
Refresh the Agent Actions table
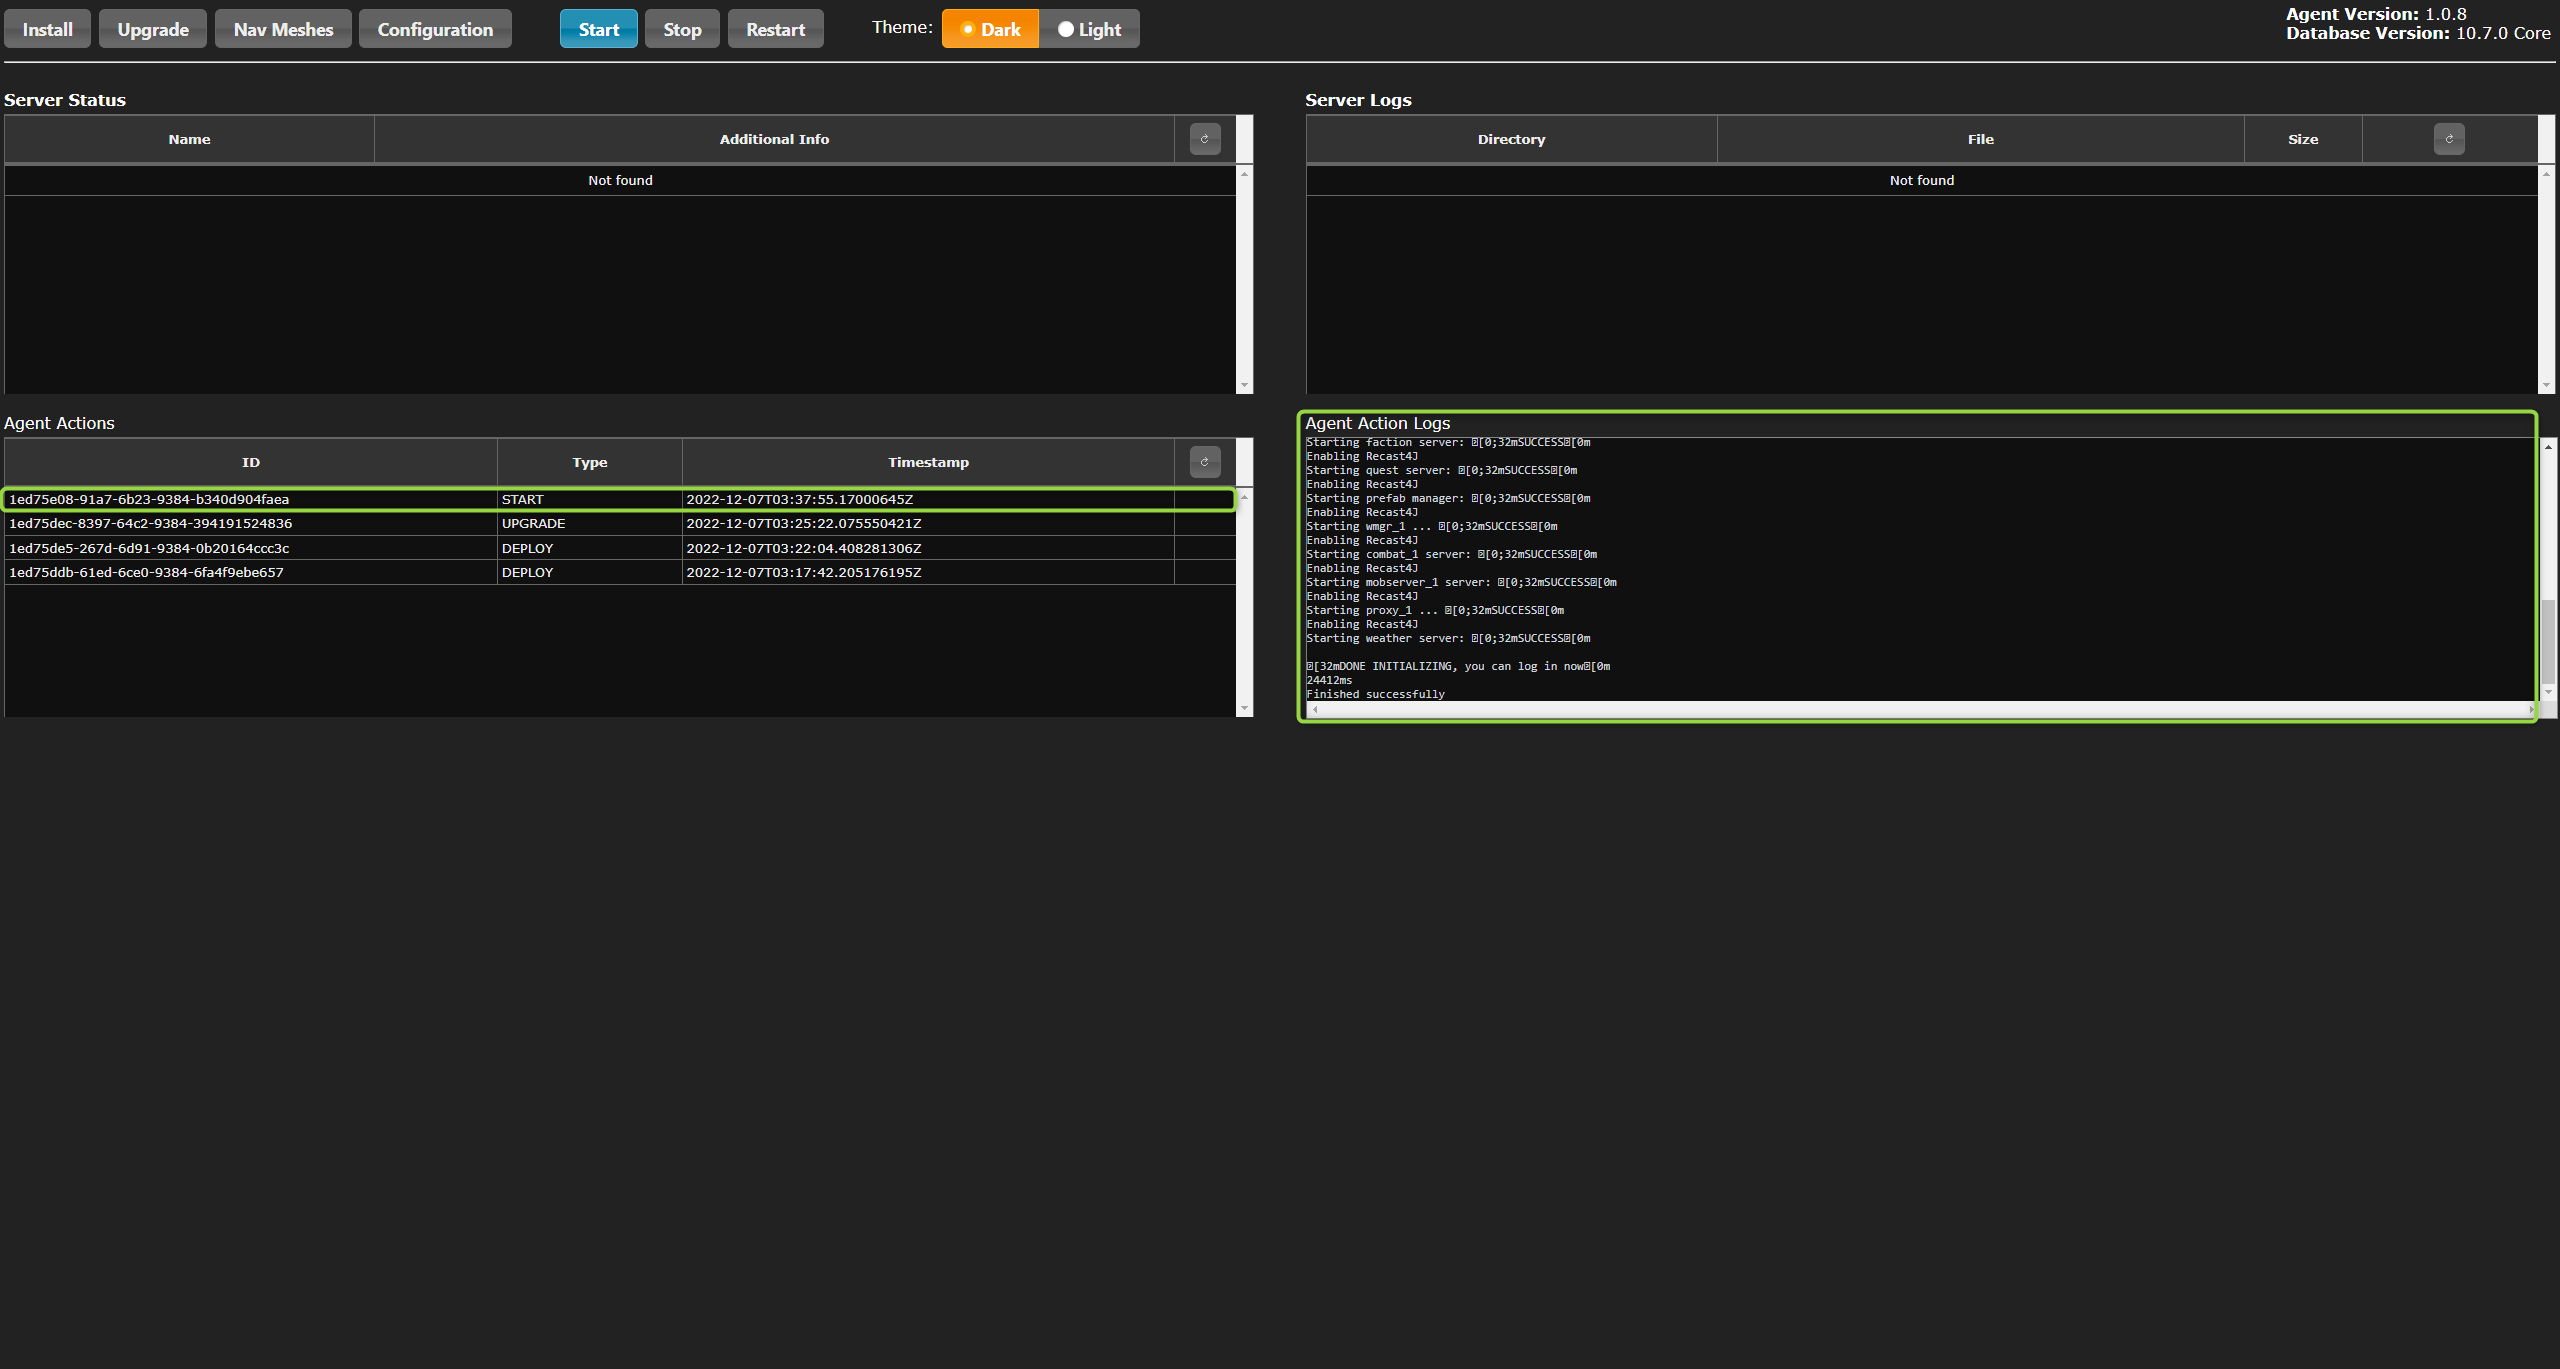pyautogui.click(x=1204, y=462)
